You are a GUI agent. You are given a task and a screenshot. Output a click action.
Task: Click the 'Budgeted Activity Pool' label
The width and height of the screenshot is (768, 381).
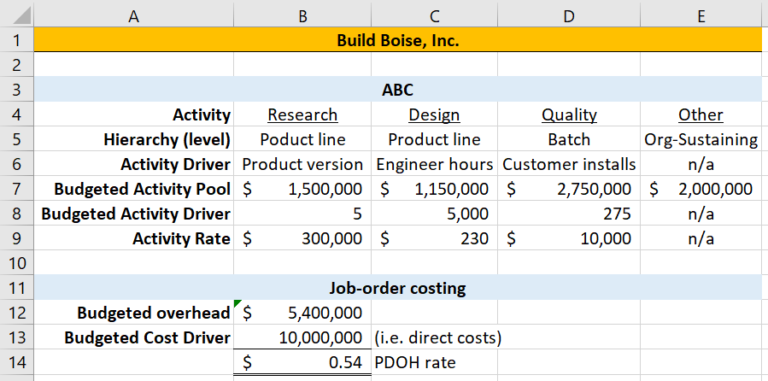pos(134,189)
